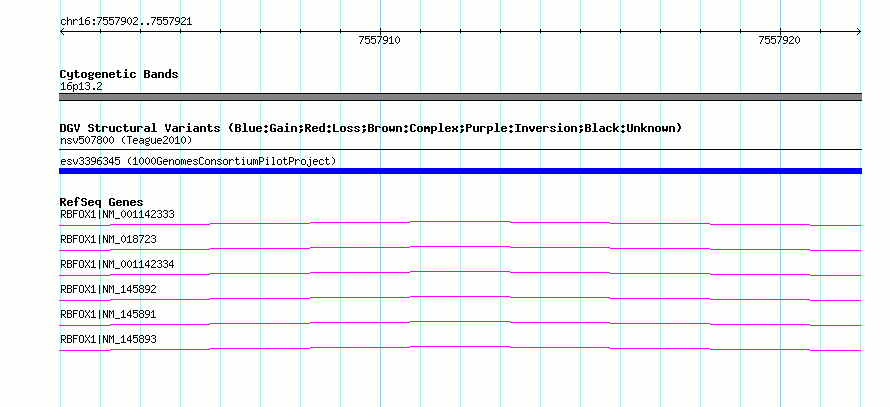890x407 pixels.
Task: Click the gray 16p13.2 cytogenetic band bar
Action: pos(460,97)
